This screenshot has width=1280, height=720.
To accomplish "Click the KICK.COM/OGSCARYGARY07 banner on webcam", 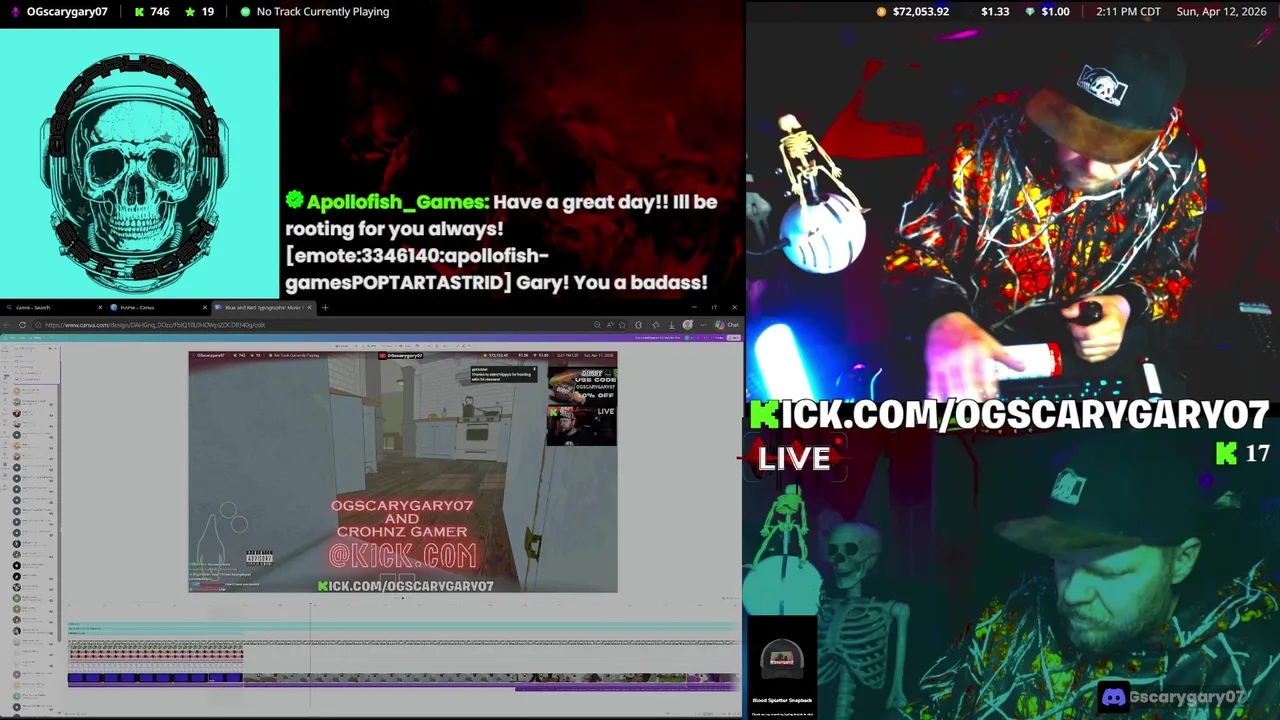I will pos(1010,415).
